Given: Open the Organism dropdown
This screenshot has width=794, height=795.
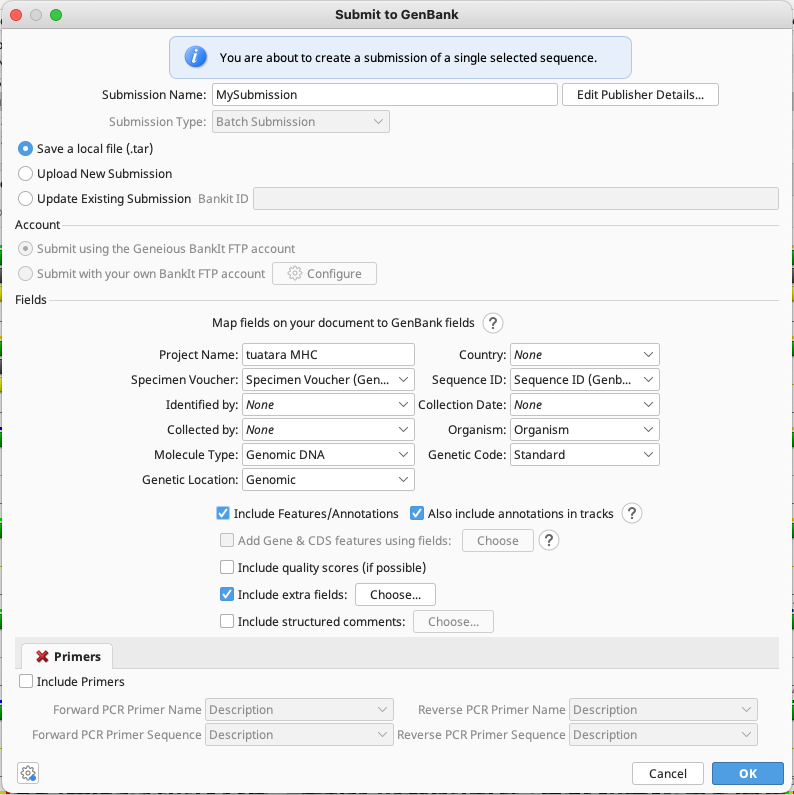Looking at the screenshot, I should click(584, 429).
